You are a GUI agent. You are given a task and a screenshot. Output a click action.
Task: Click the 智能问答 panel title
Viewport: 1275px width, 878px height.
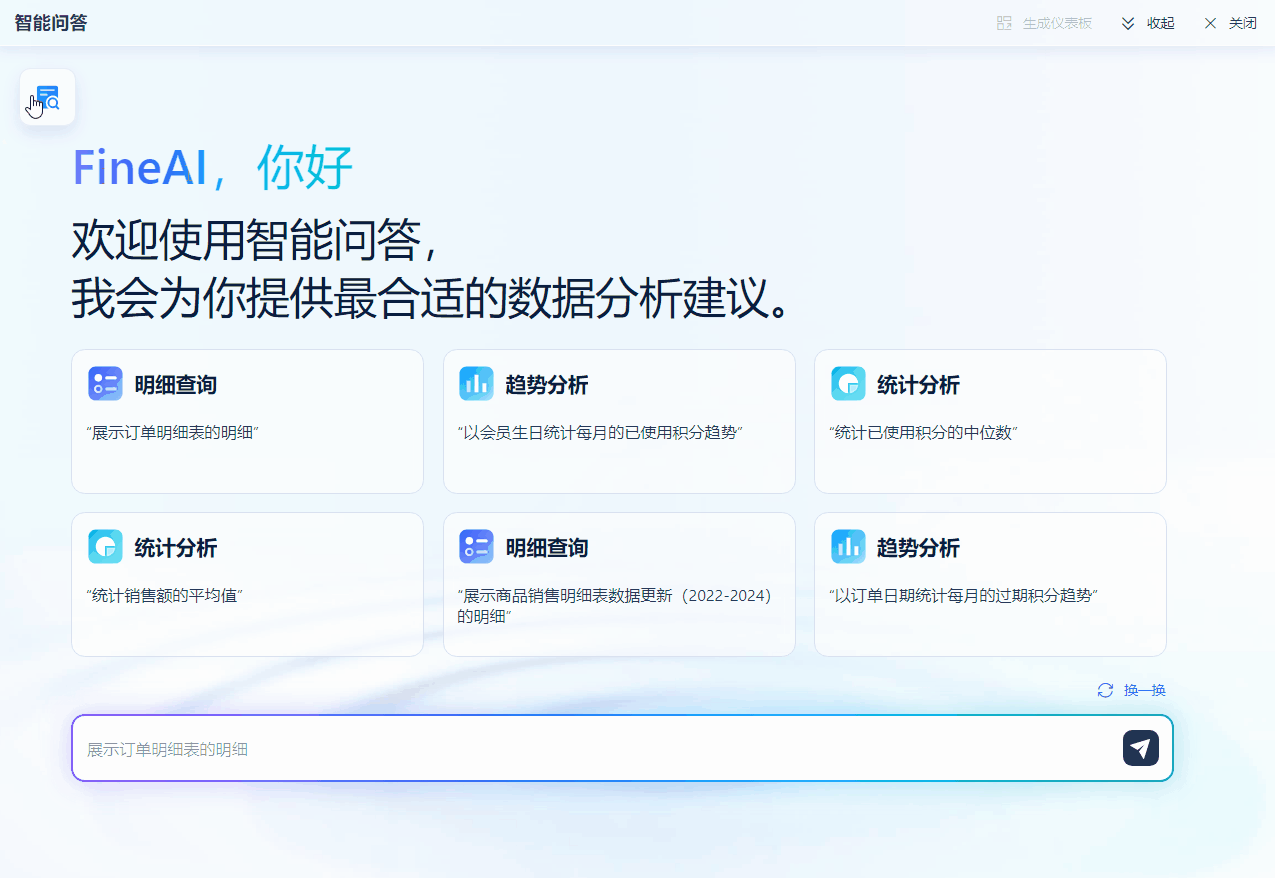(x=51, y=23)
